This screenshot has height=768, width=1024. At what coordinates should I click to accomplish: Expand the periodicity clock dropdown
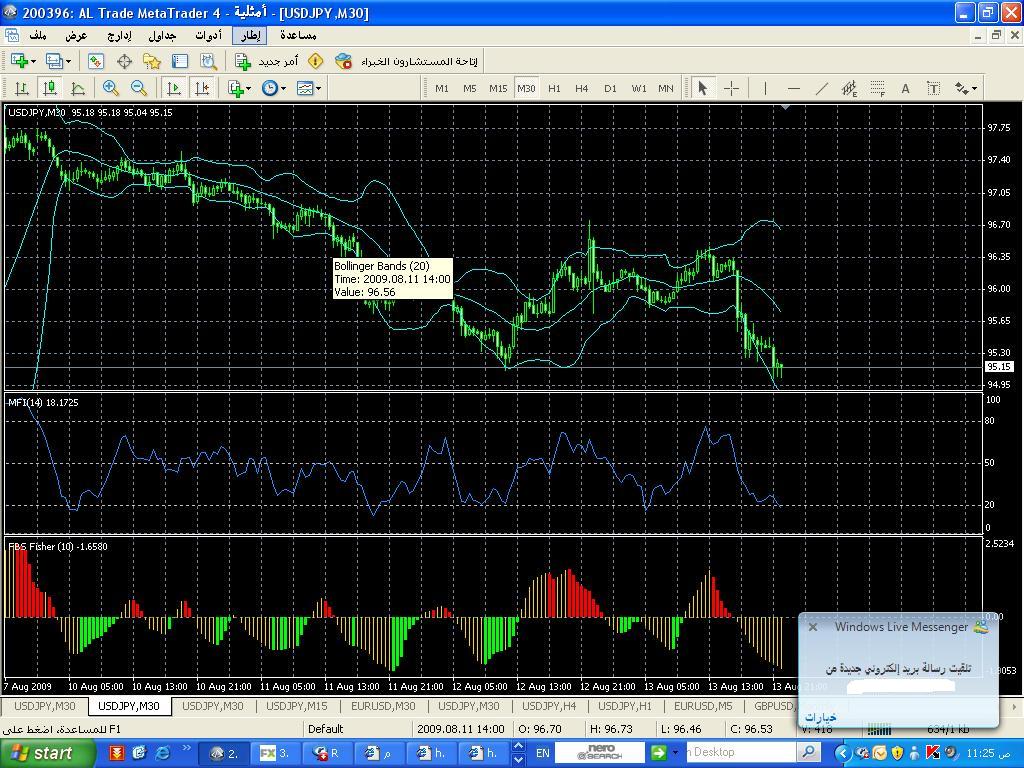click(x=274, y=88)
